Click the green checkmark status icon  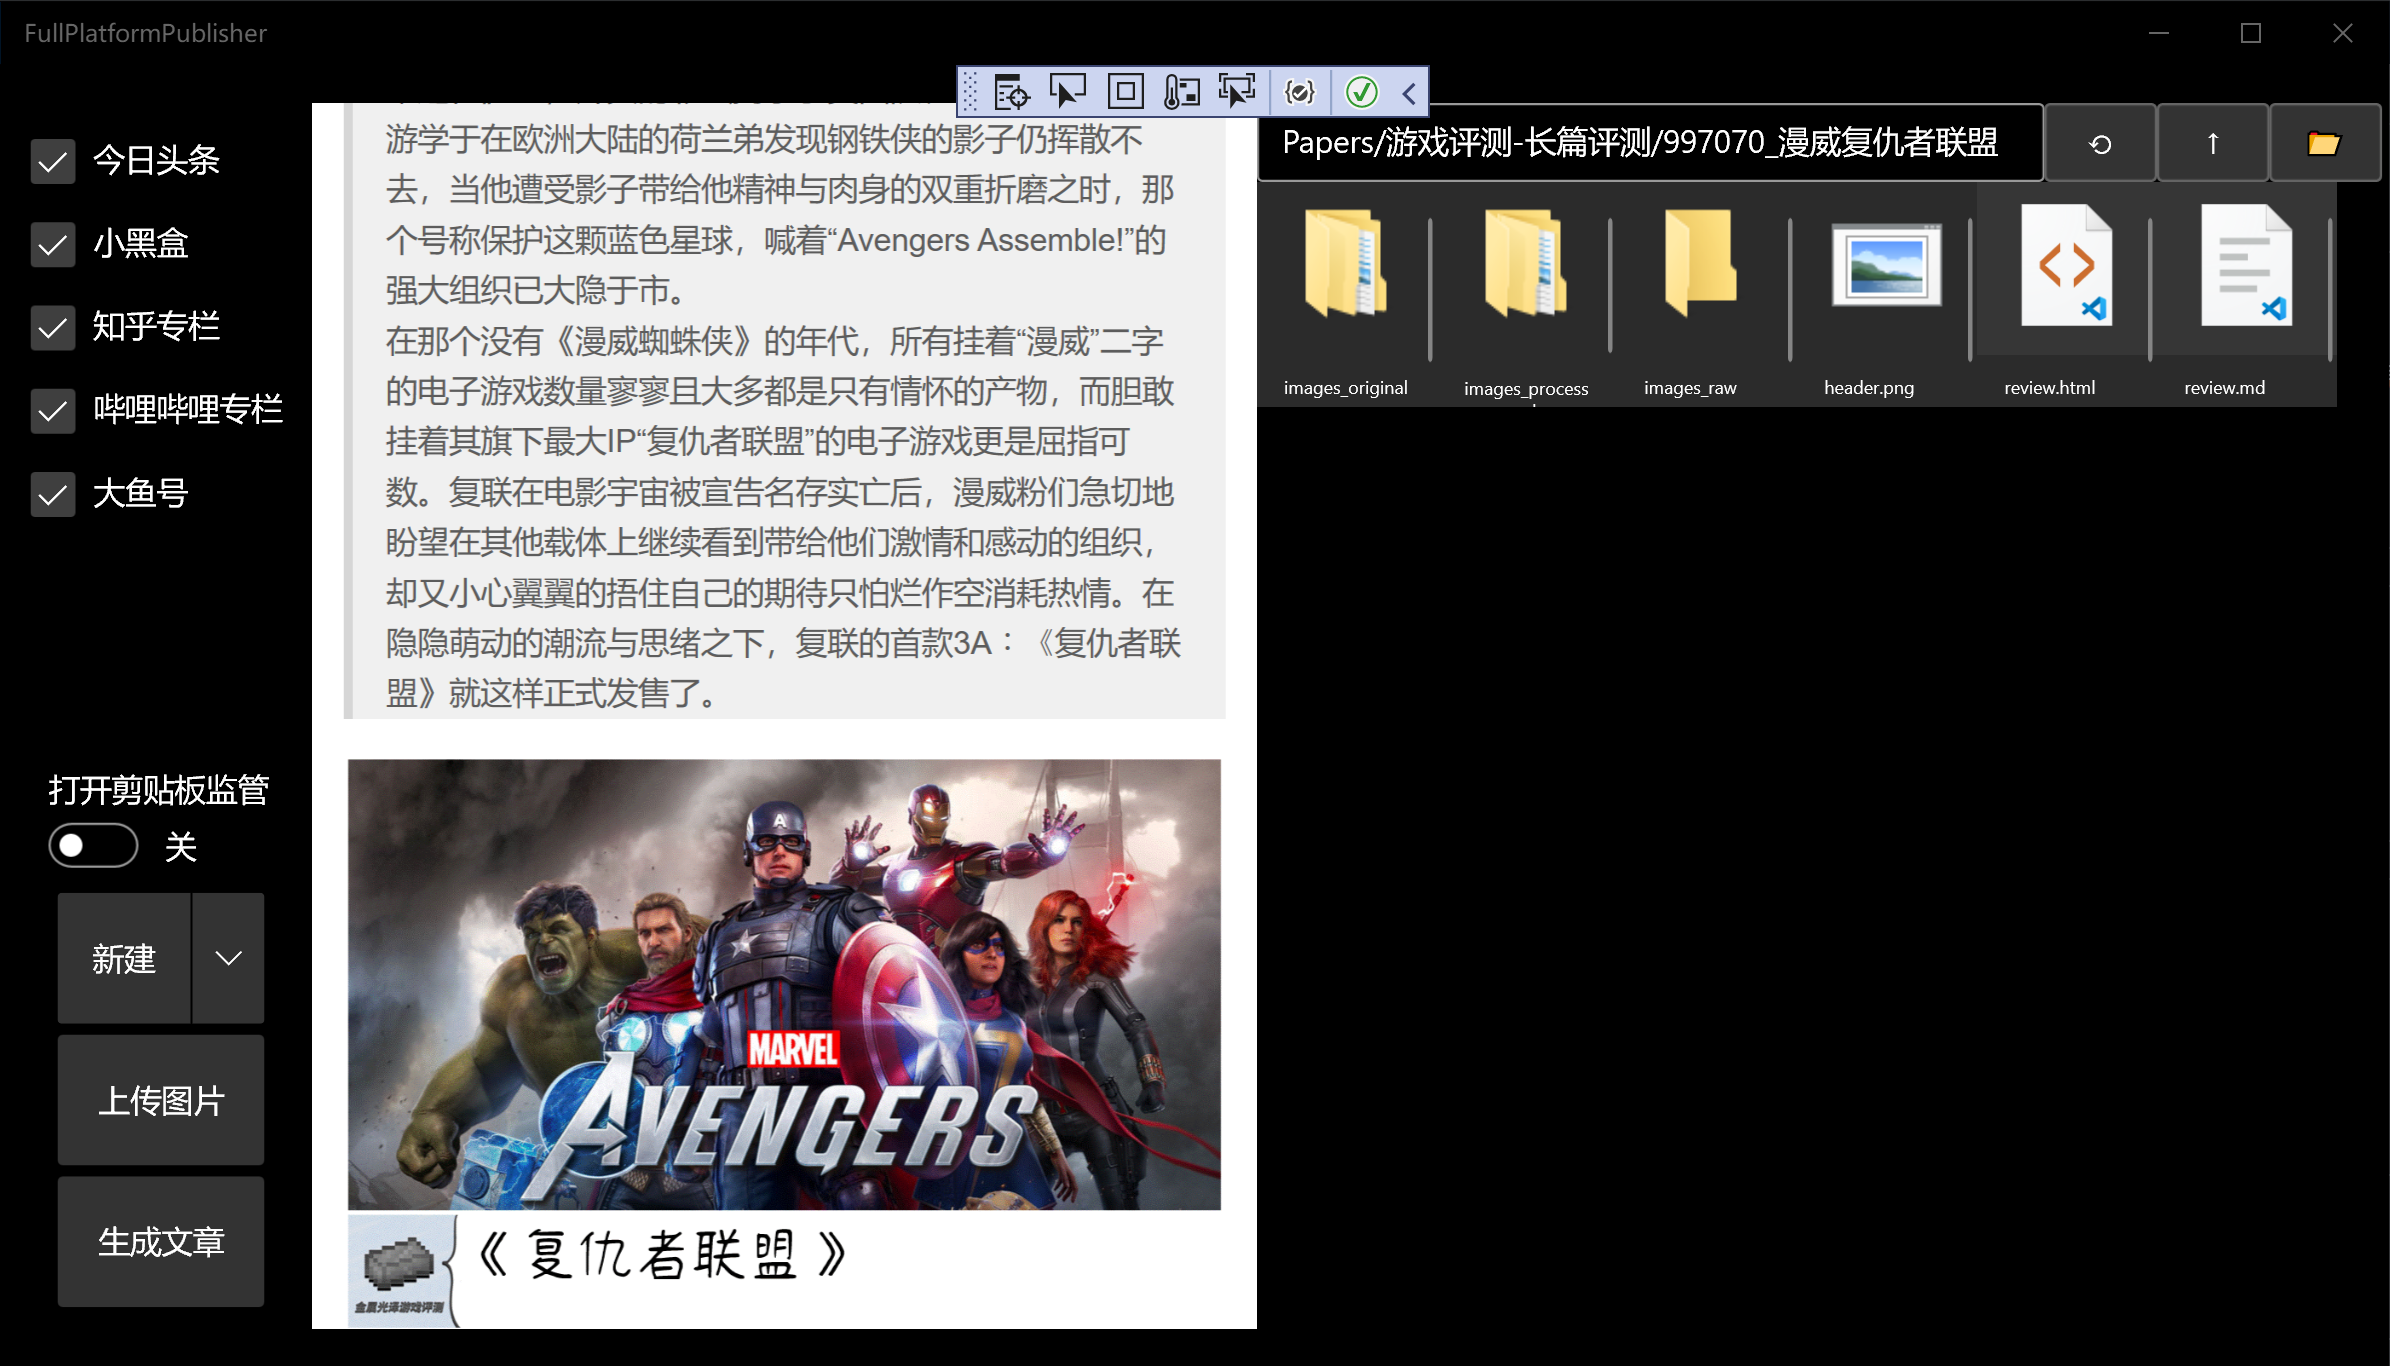pos(1361,93)
